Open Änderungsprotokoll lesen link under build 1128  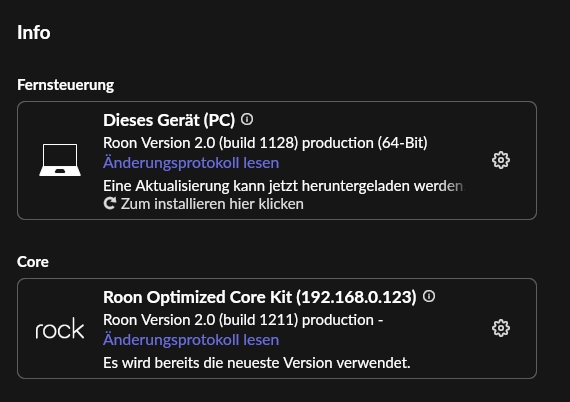click(x=191, y=163)
